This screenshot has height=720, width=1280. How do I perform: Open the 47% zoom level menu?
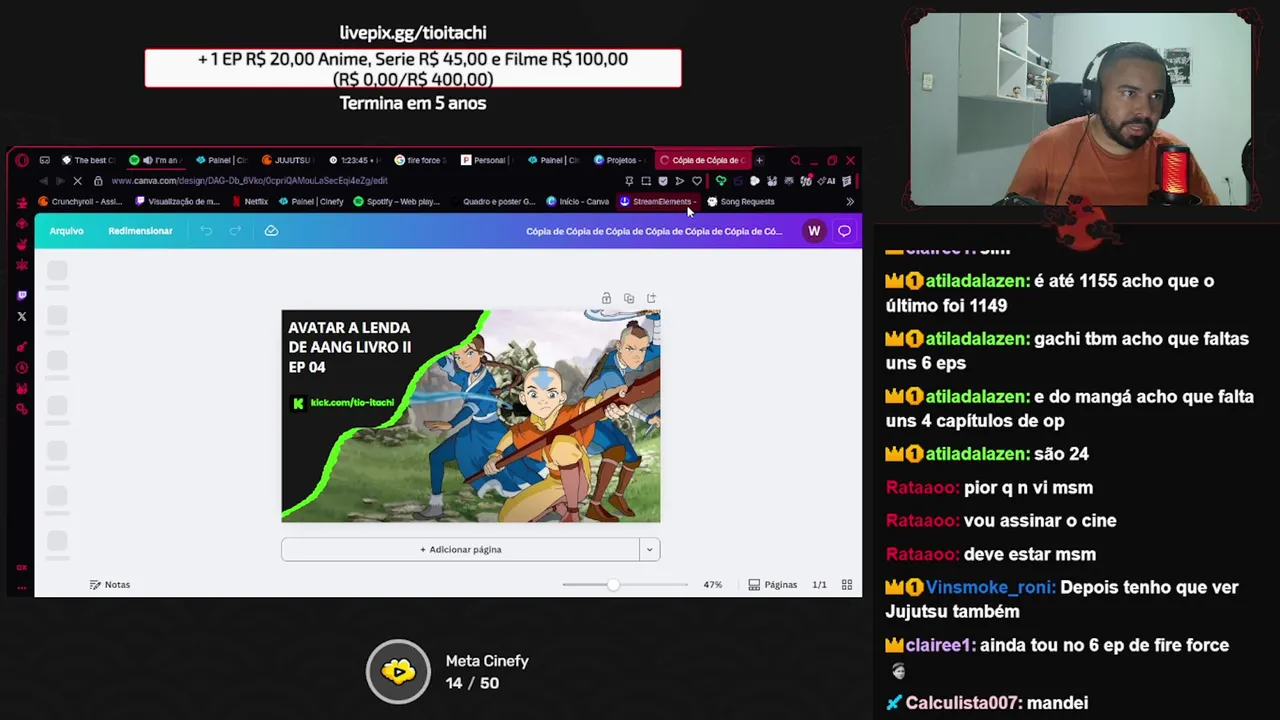point(712,584)
